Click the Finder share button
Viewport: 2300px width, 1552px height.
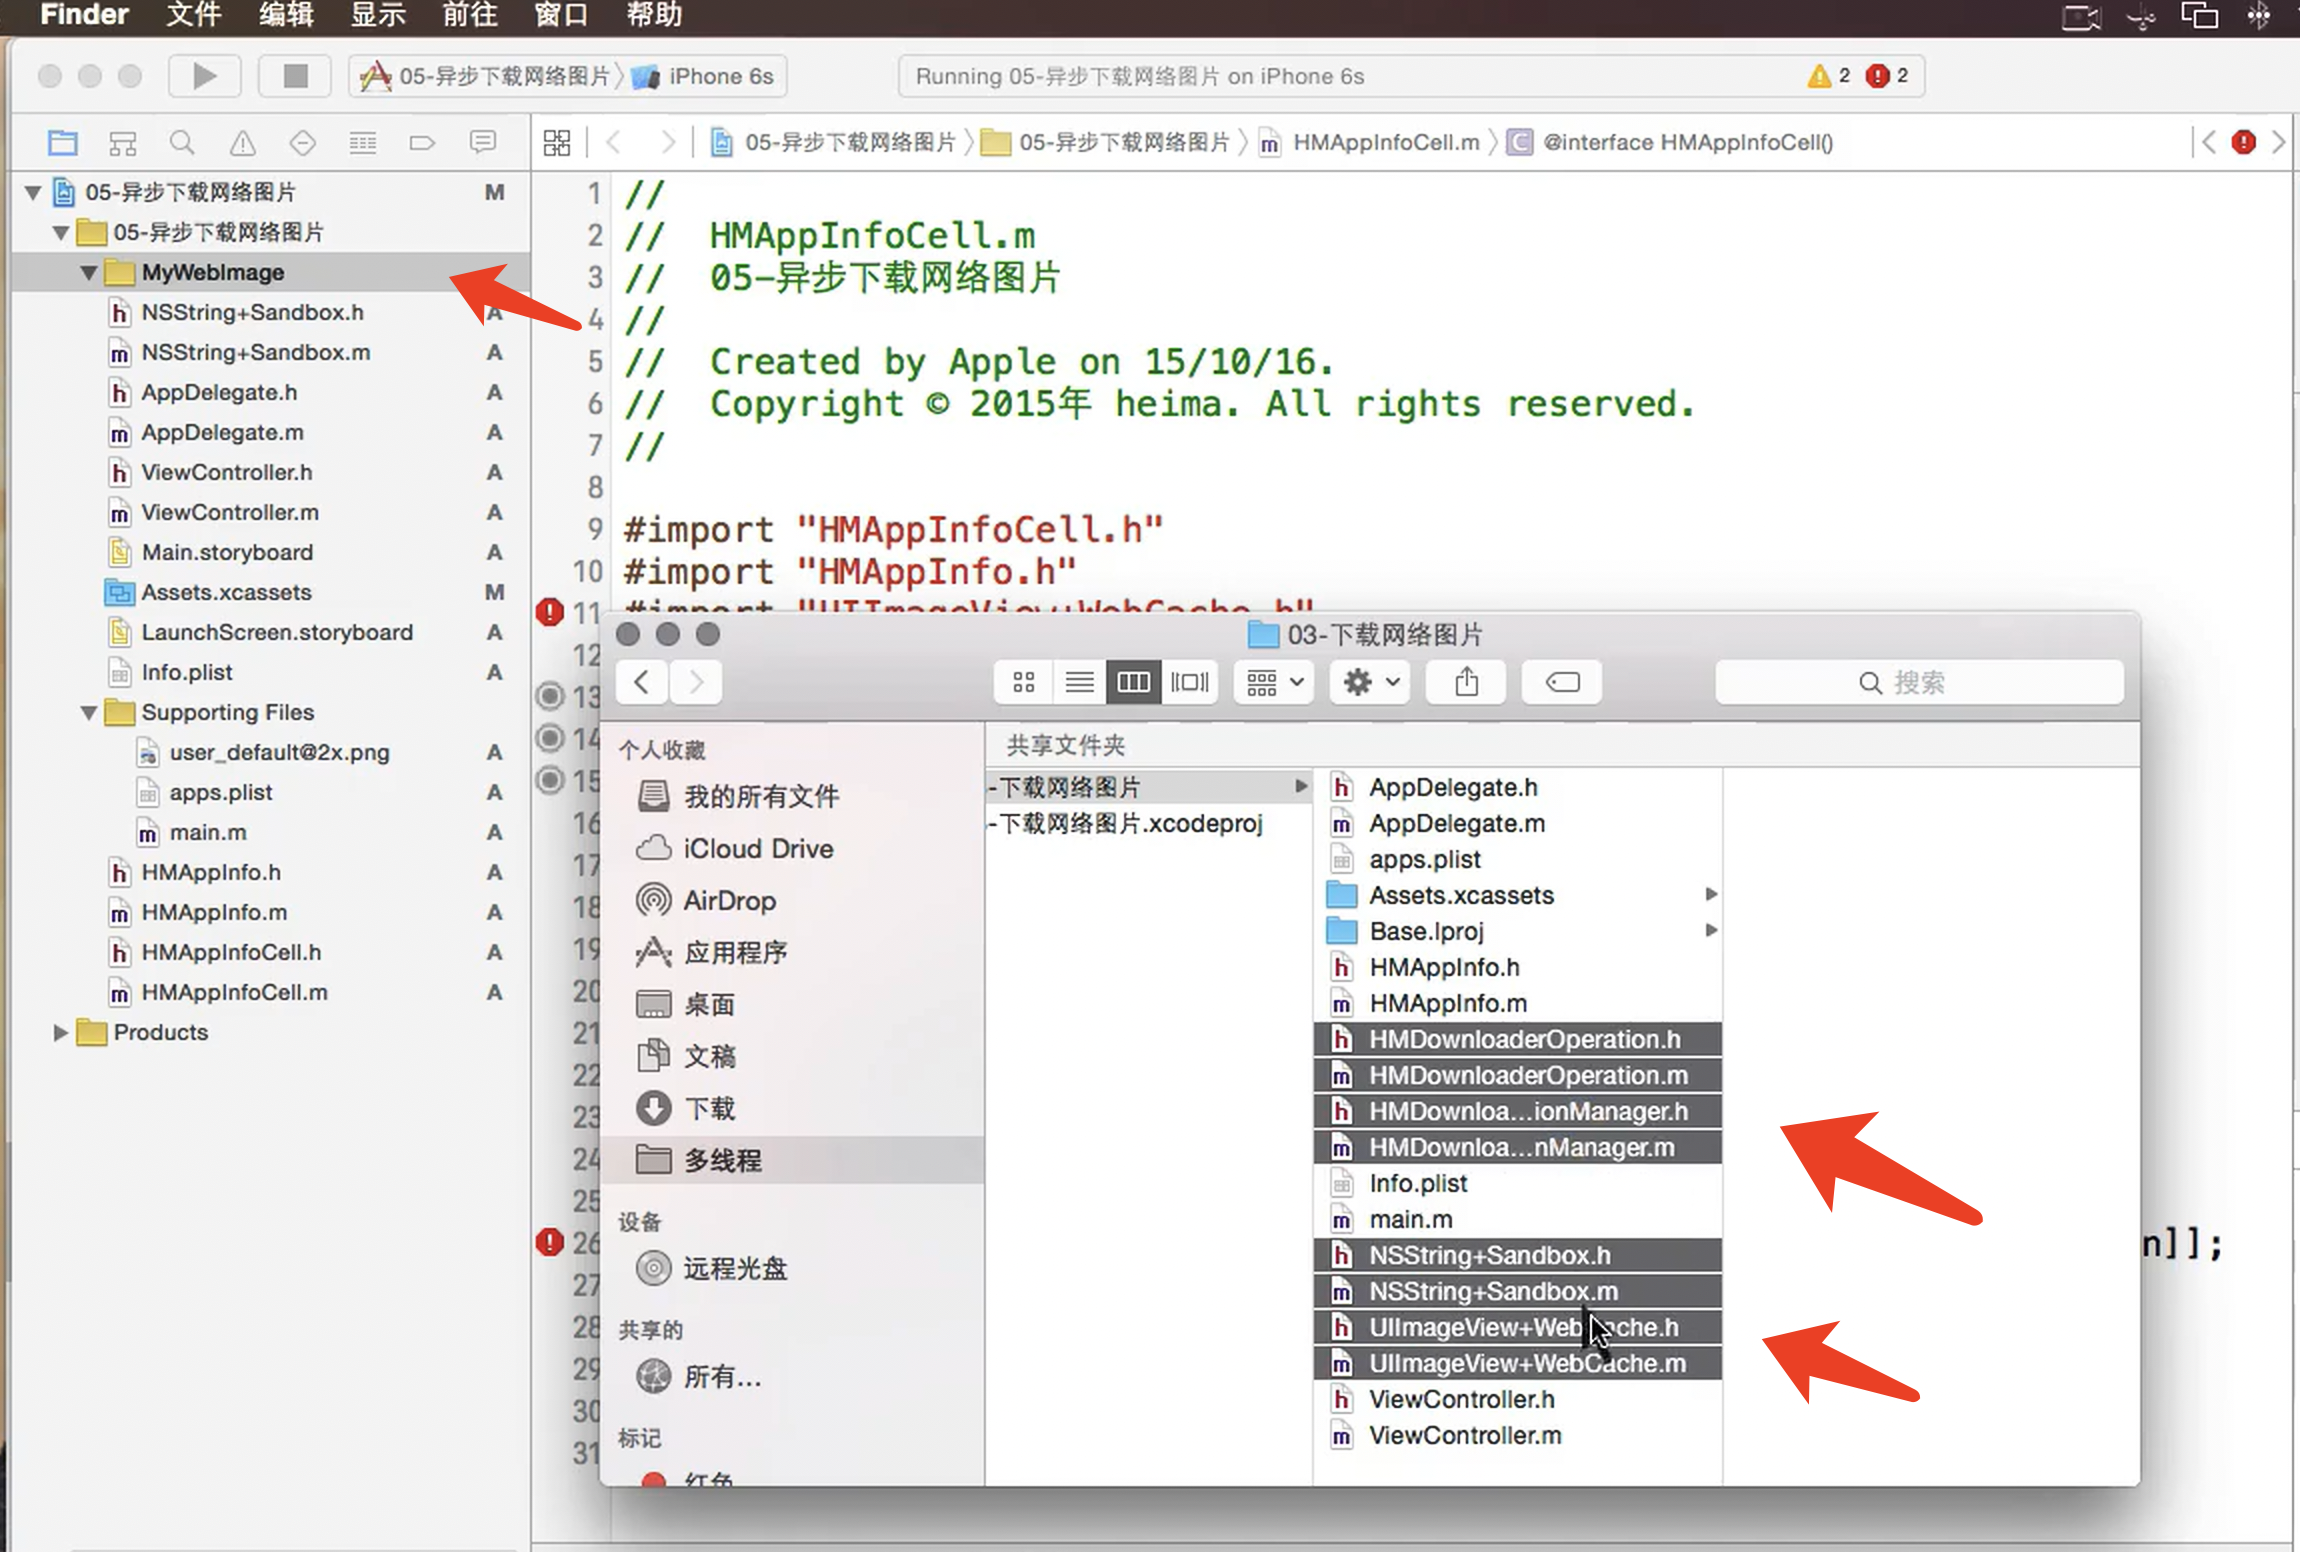(1466, 683)
